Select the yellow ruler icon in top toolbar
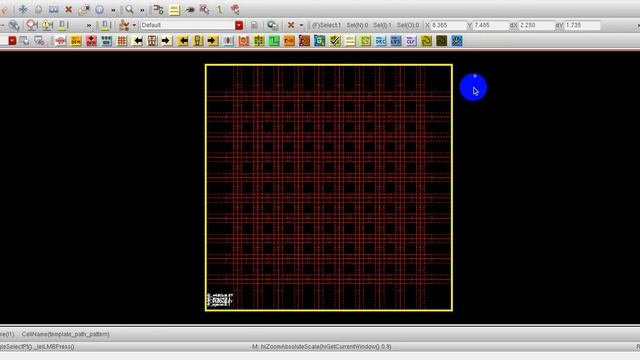The image size is (640, 360). (x=174, y=9)
